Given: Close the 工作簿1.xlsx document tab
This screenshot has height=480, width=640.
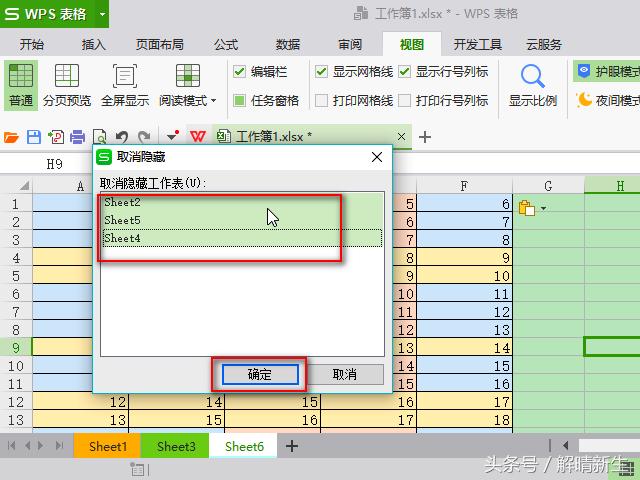Looking at the screenshot, I should click(401, 136).
